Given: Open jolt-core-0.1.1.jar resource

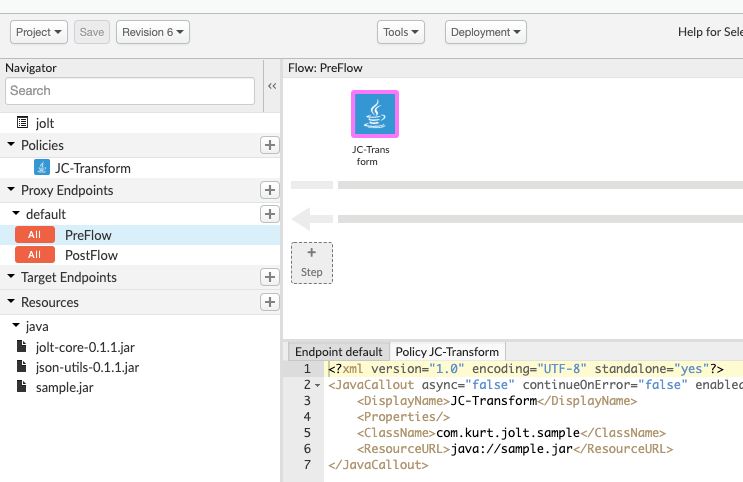Looking at the screenshot, I should point(85,347).
